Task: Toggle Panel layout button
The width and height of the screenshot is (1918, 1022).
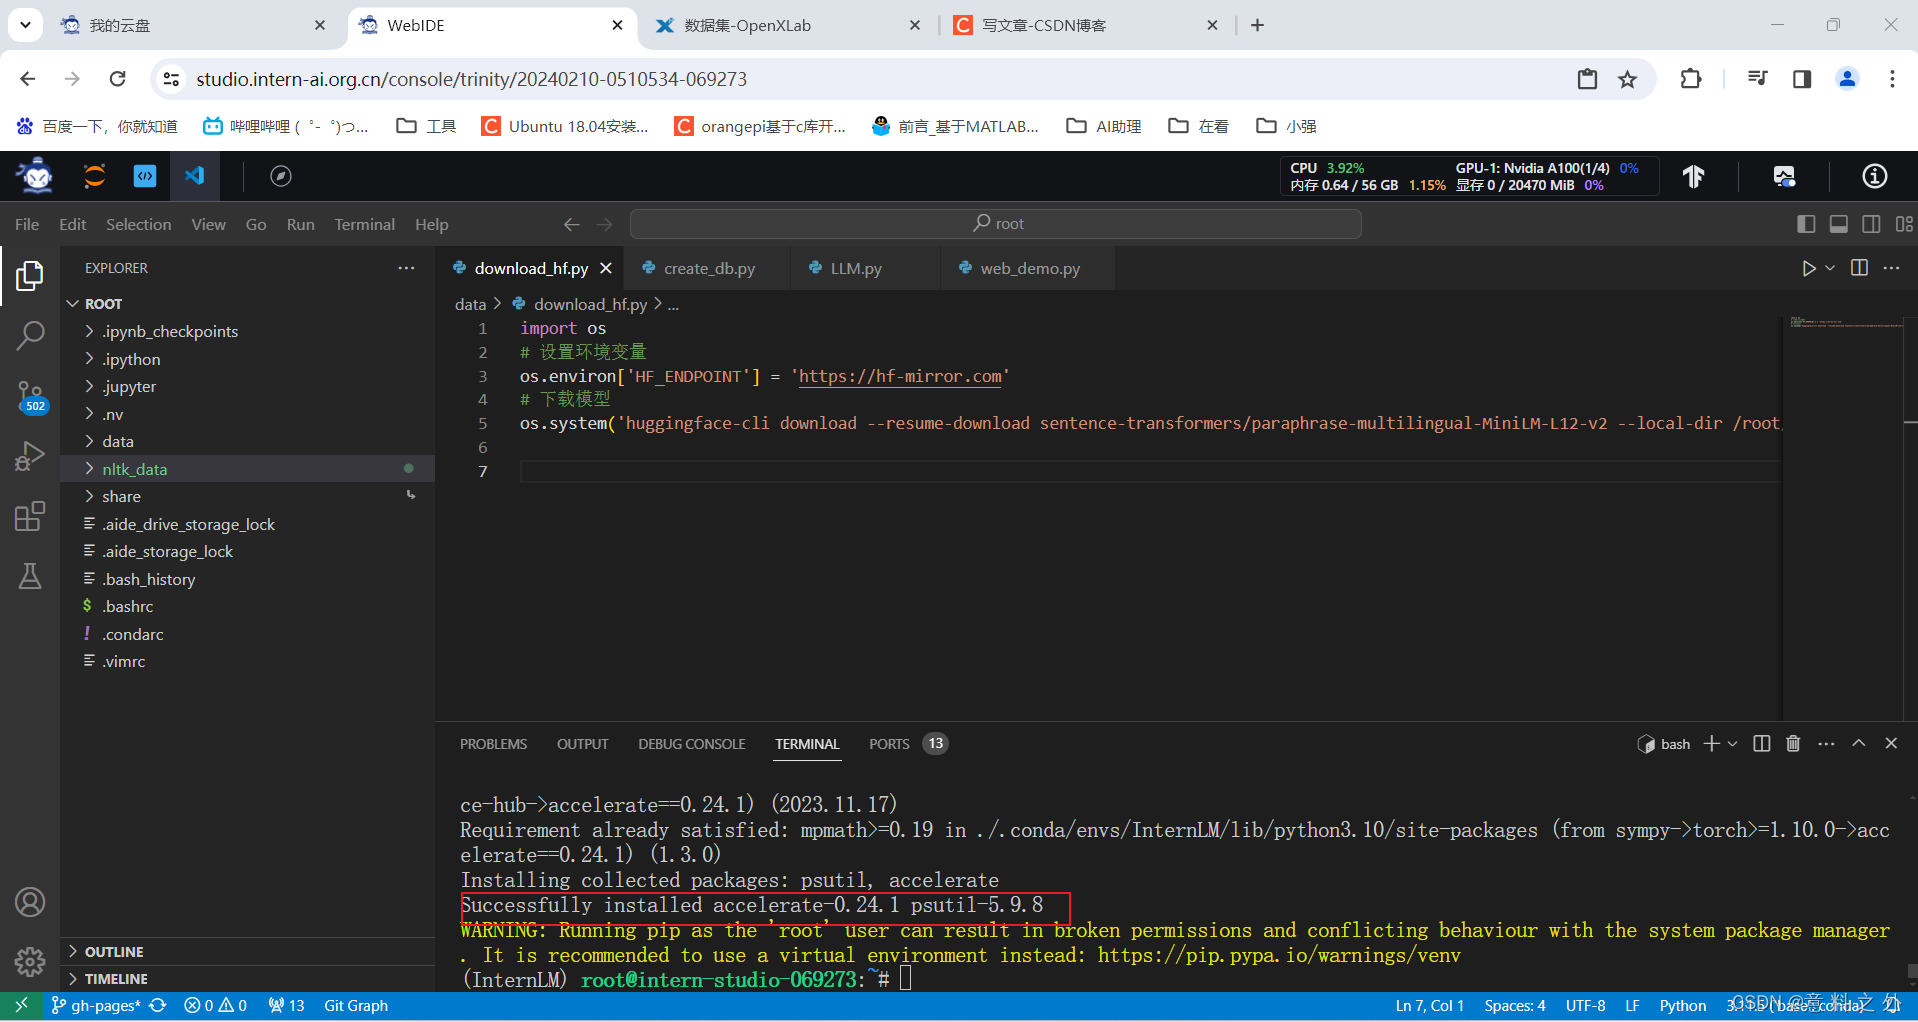Action: coord(1839,224)
